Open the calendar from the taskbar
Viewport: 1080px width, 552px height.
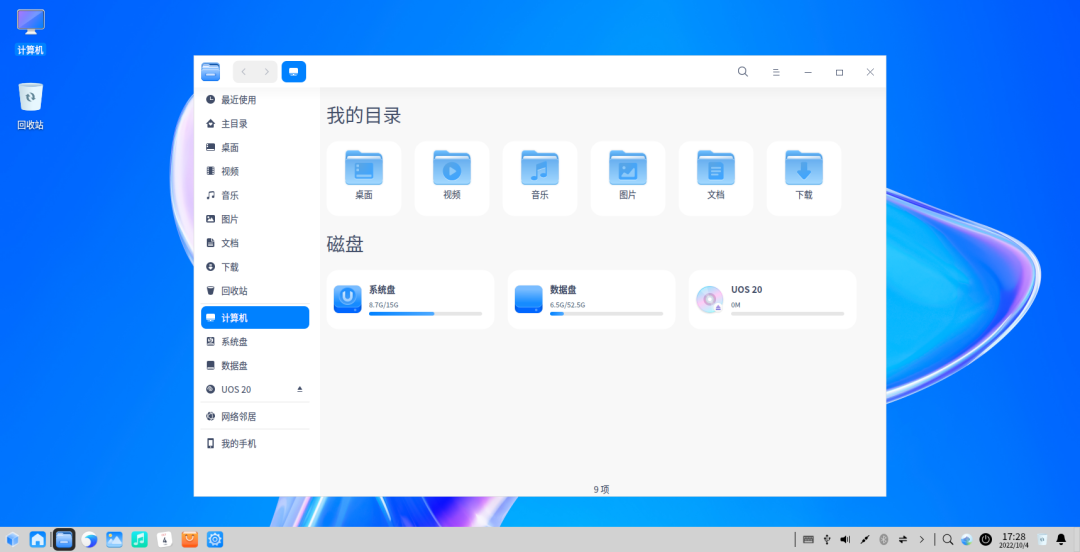coord(165,540)
